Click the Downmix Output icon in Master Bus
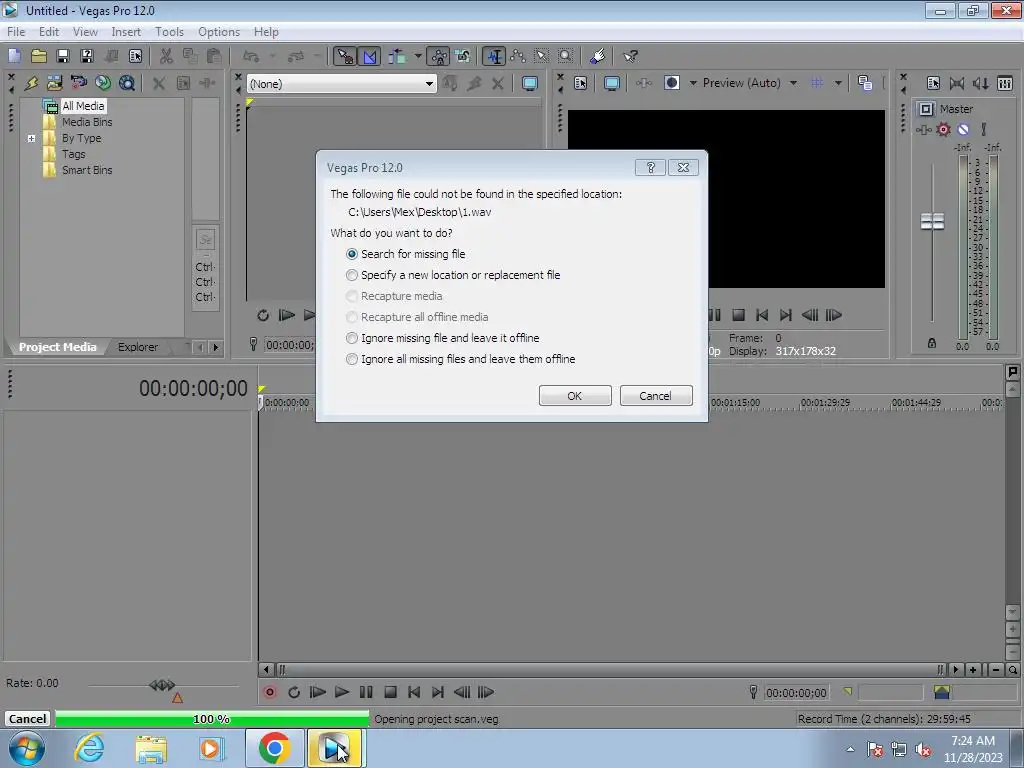Screen dimensions: 1024x768 [x=957, y=83]
